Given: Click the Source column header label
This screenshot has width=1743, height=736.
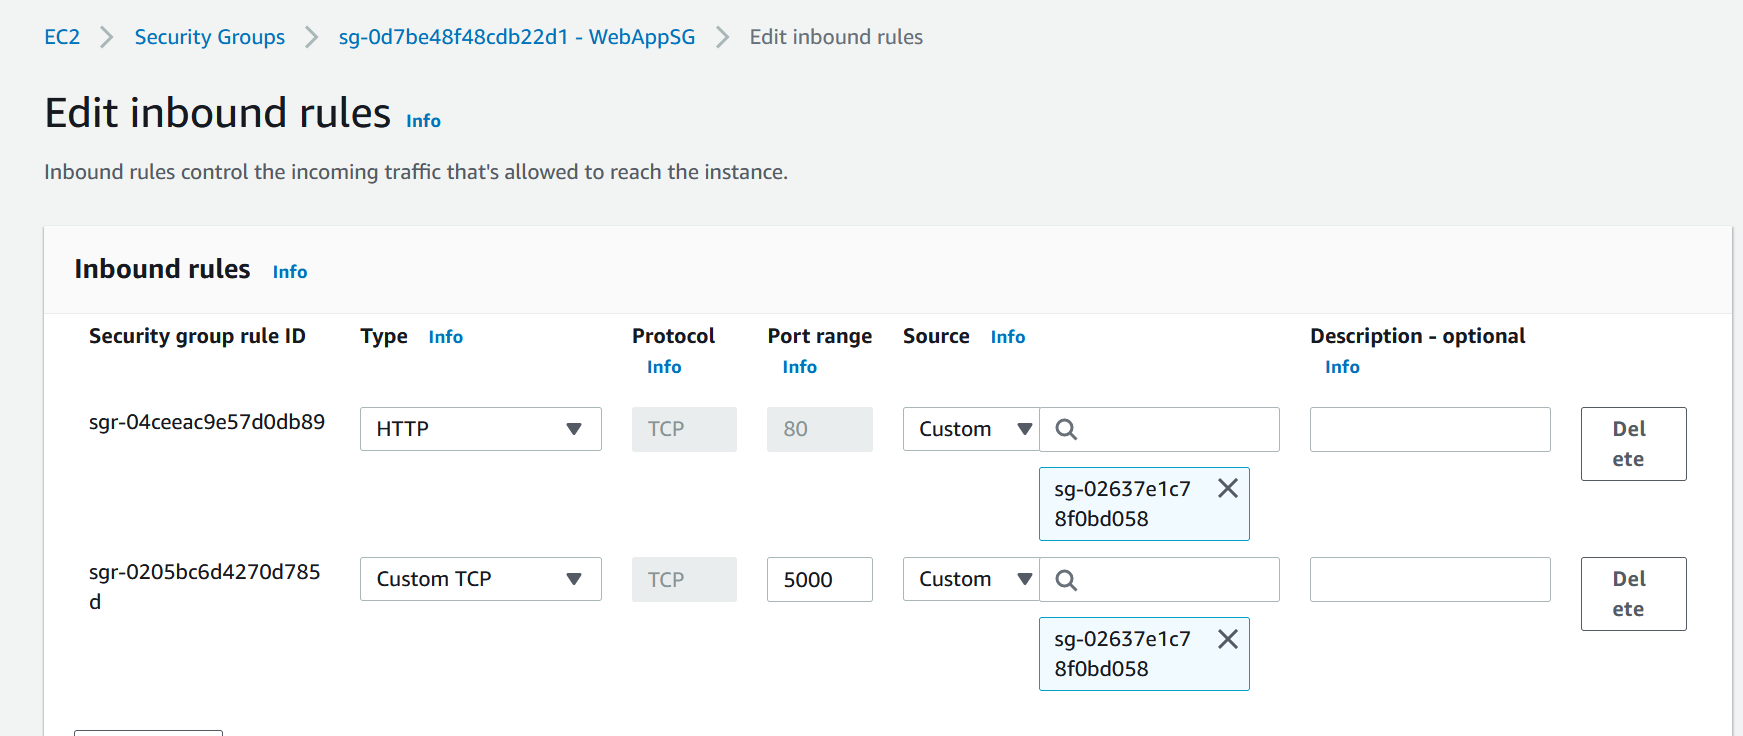Looking at the screenshot, I should 936,336.
